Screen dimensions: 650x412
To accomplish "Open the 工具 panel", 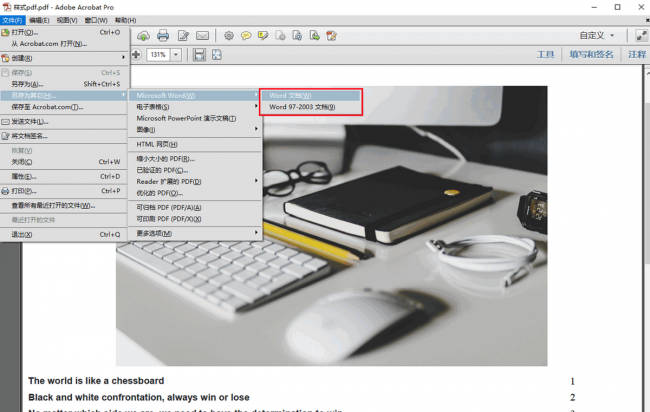I will point(545,54).
